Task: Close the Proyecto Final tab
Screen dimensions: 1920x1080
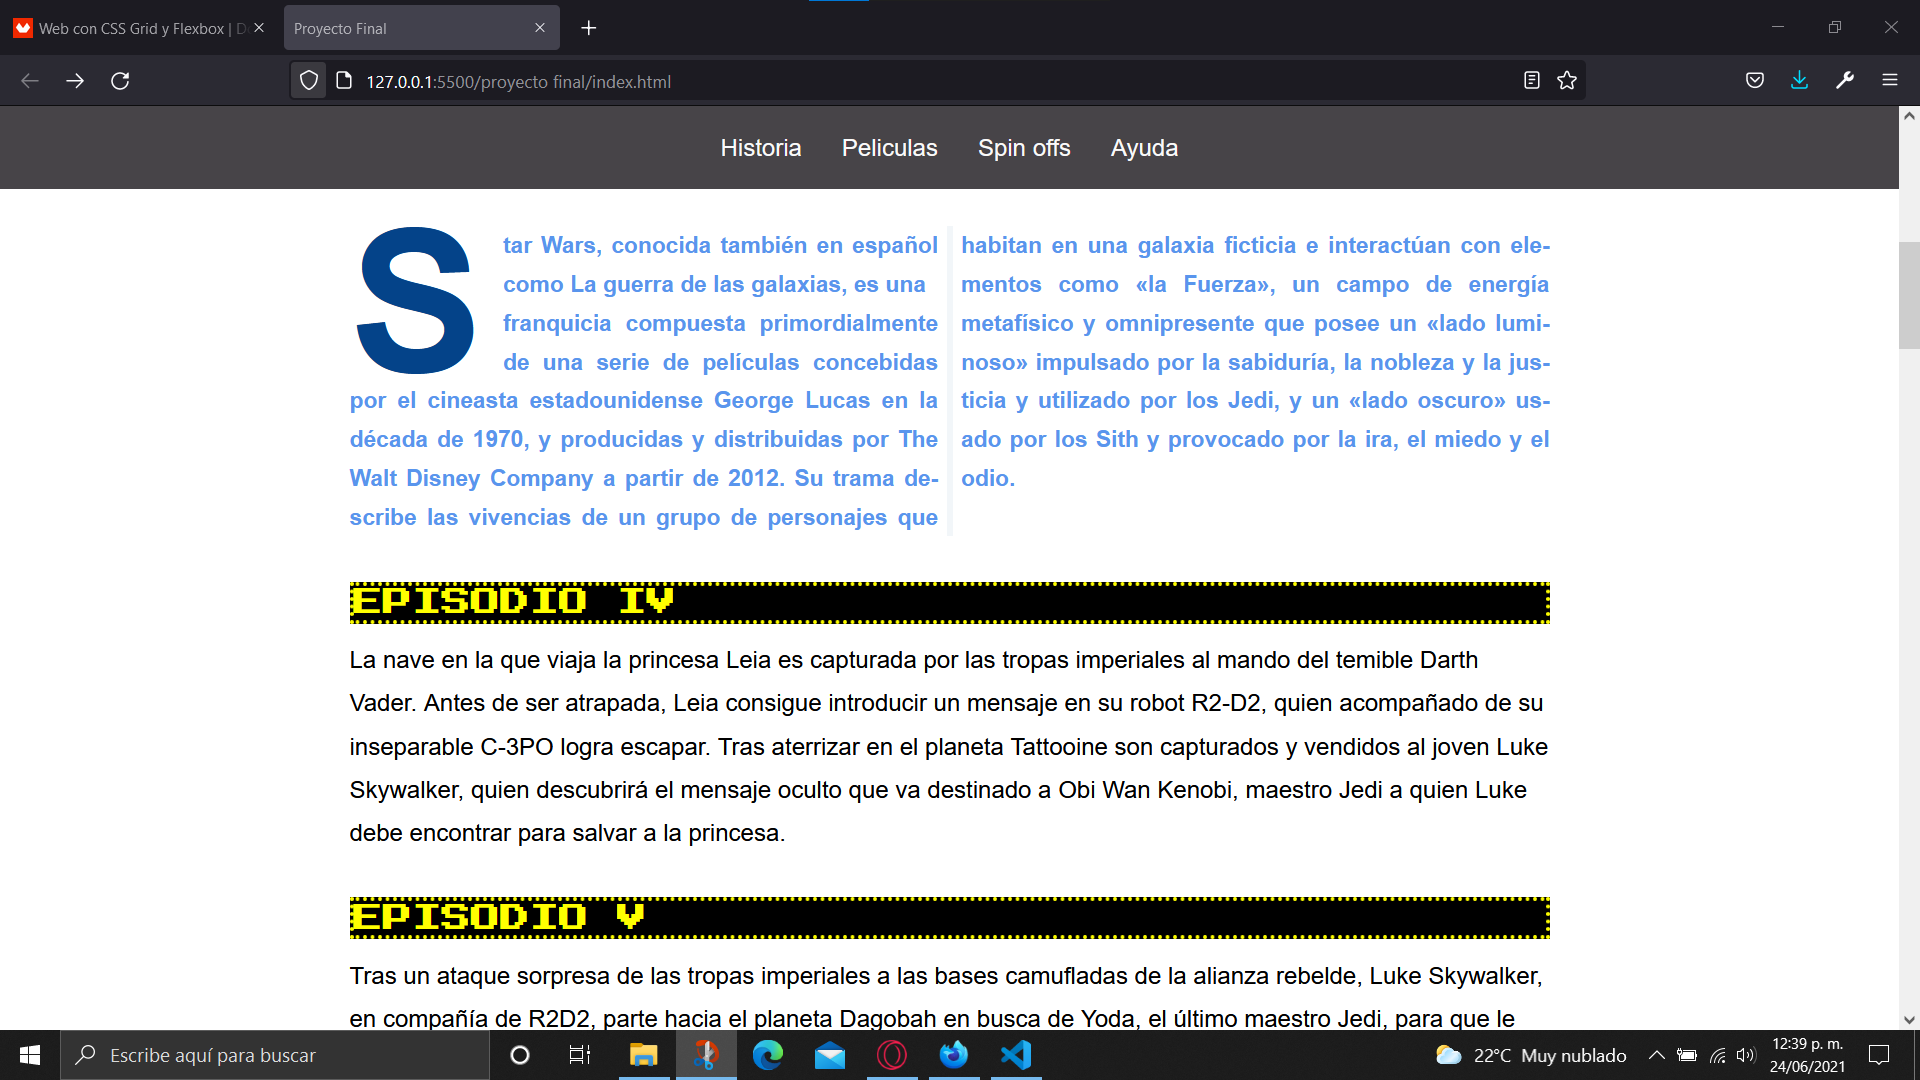Action: point(540,28)
